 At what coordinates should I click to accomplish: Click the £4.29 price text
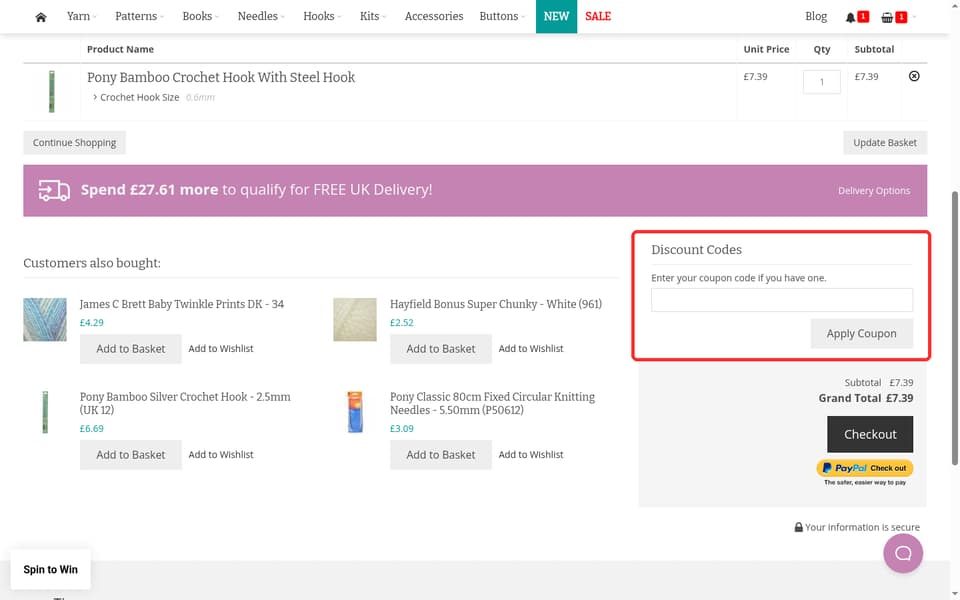[92, 323]
